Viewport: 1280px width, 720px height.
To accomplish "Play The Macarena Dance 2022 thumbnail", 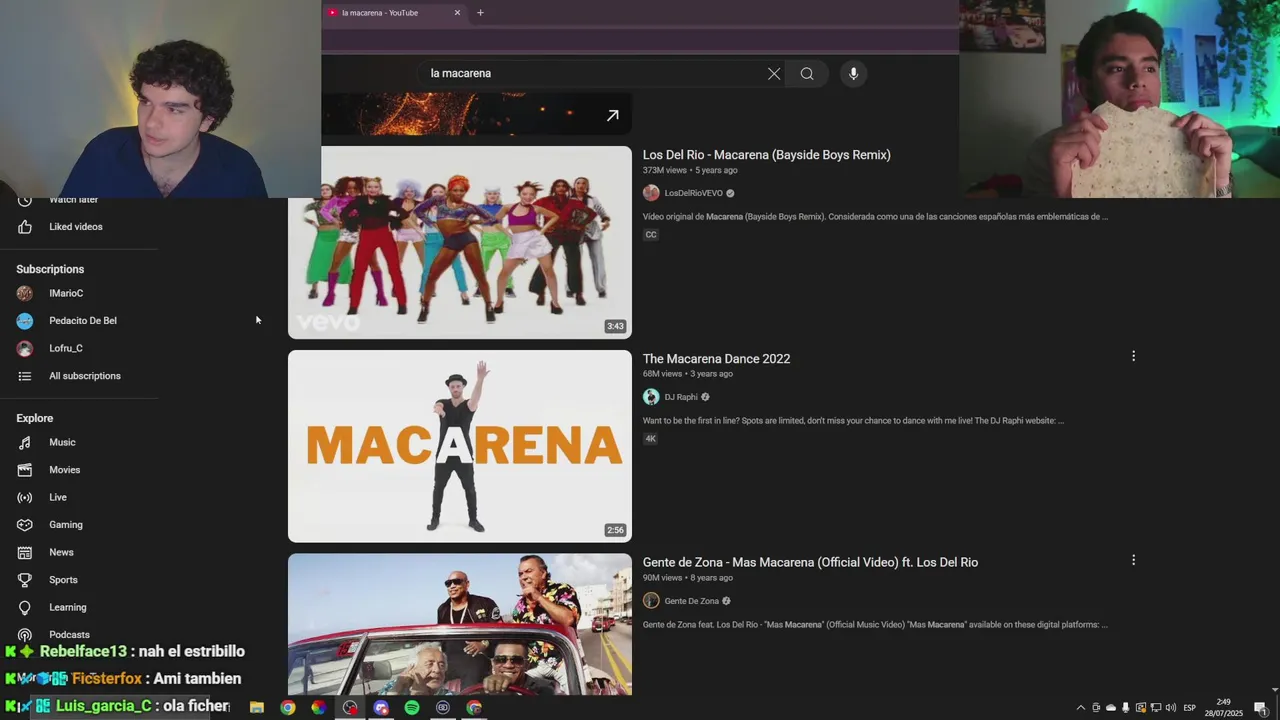I will (x=460, y=446).
